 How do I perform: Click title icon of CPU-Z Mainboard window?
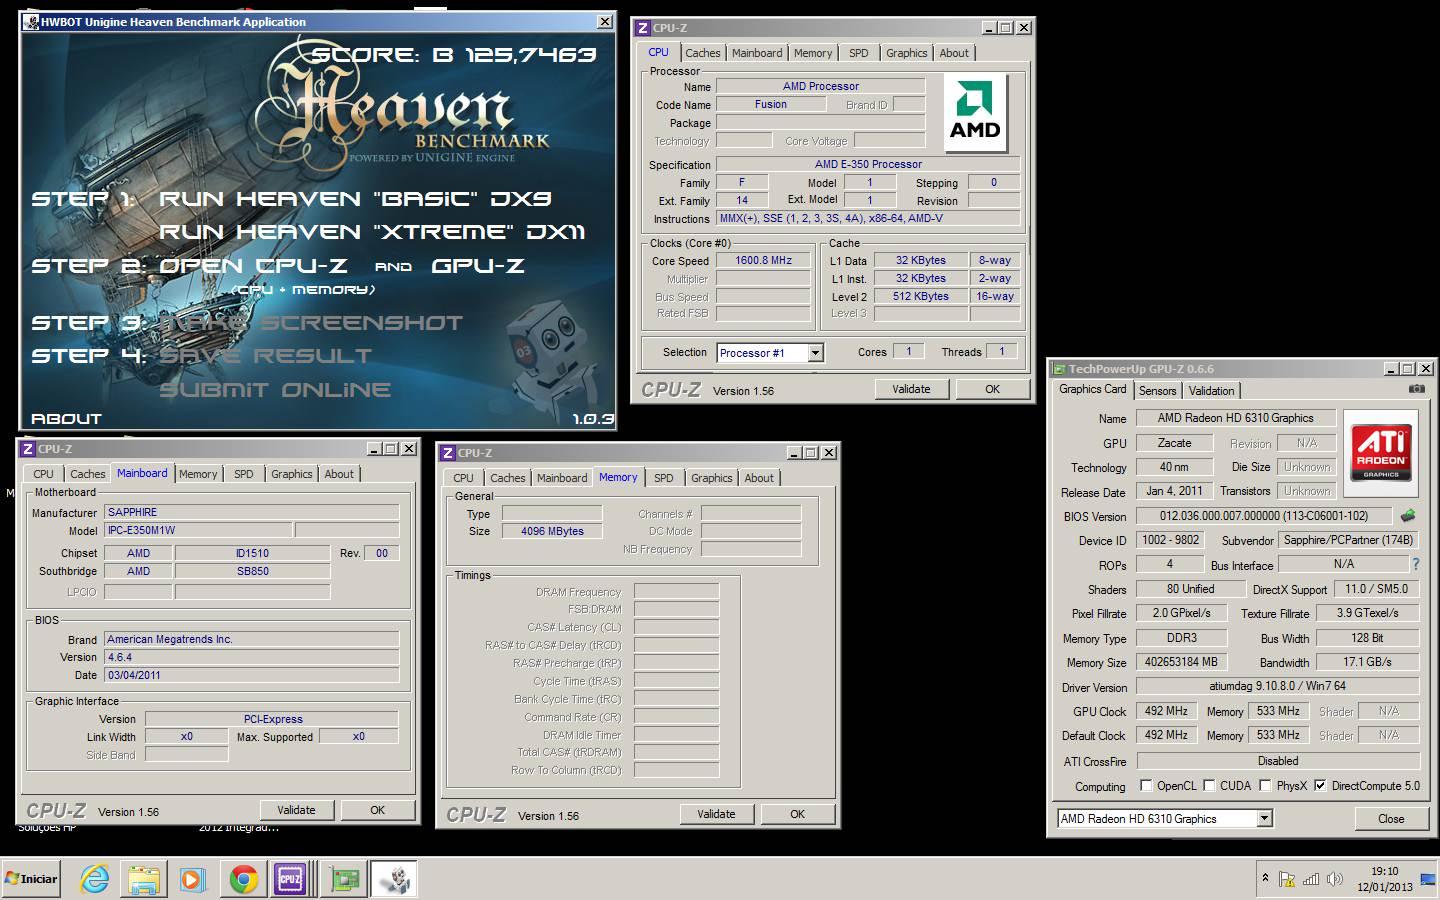coord(28,449)
